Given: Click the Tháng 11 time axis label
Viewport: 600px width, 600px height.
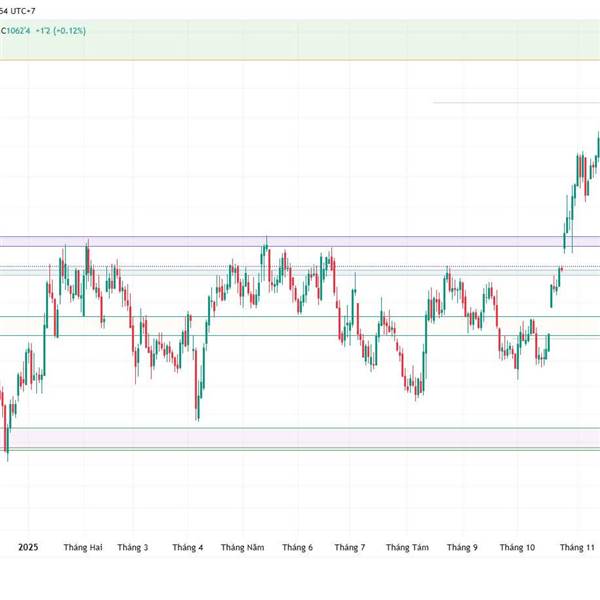Looking at the screenshot, I should point(577,547).
